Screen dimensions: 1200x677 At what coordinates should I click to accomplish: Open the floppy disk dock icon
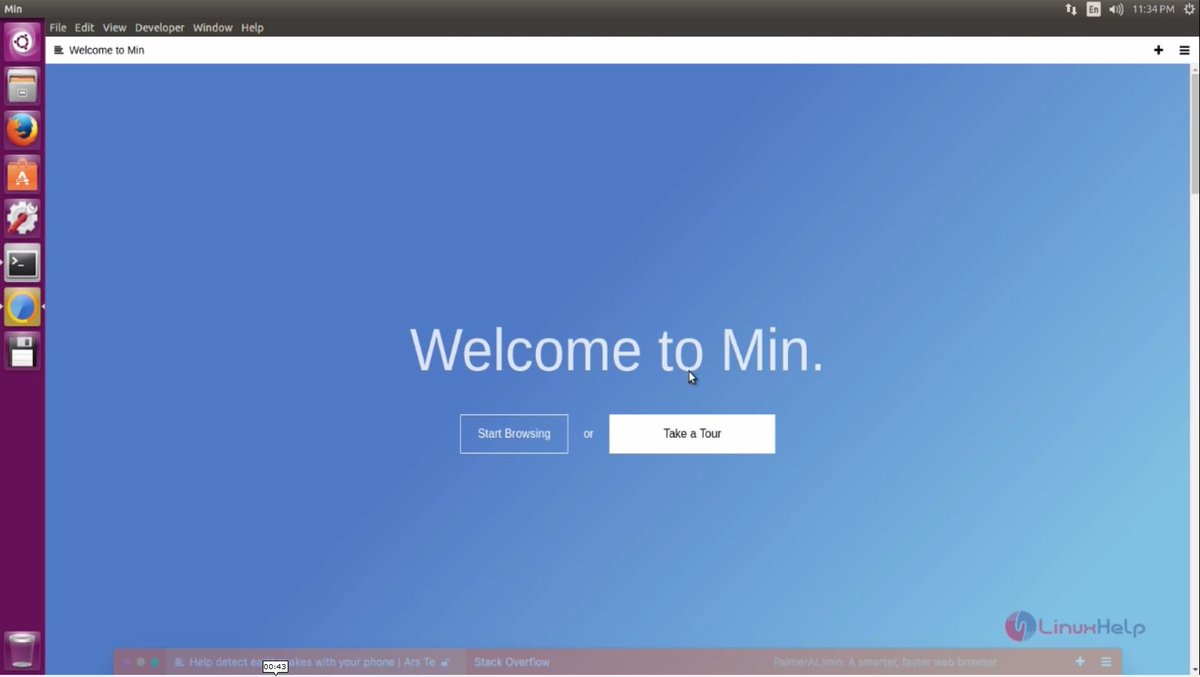(22, 351)
